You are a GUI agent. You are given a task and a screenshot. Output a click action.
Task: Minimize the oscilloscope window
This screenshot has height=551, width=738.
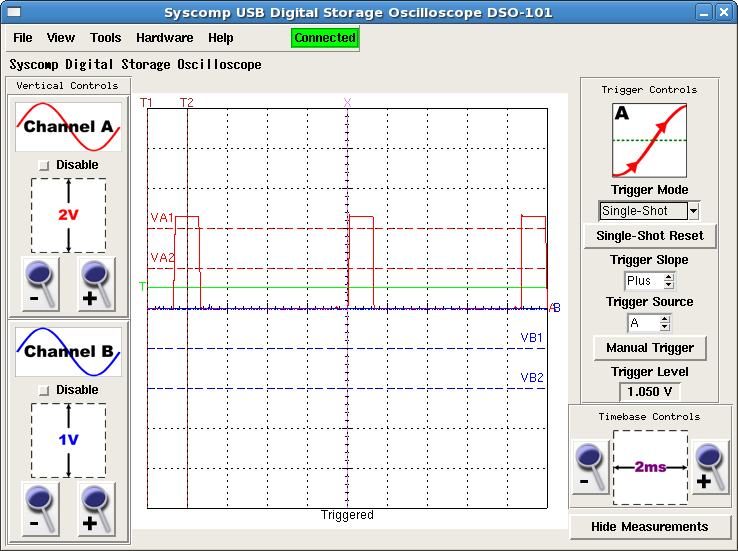[x=704, y=12]
